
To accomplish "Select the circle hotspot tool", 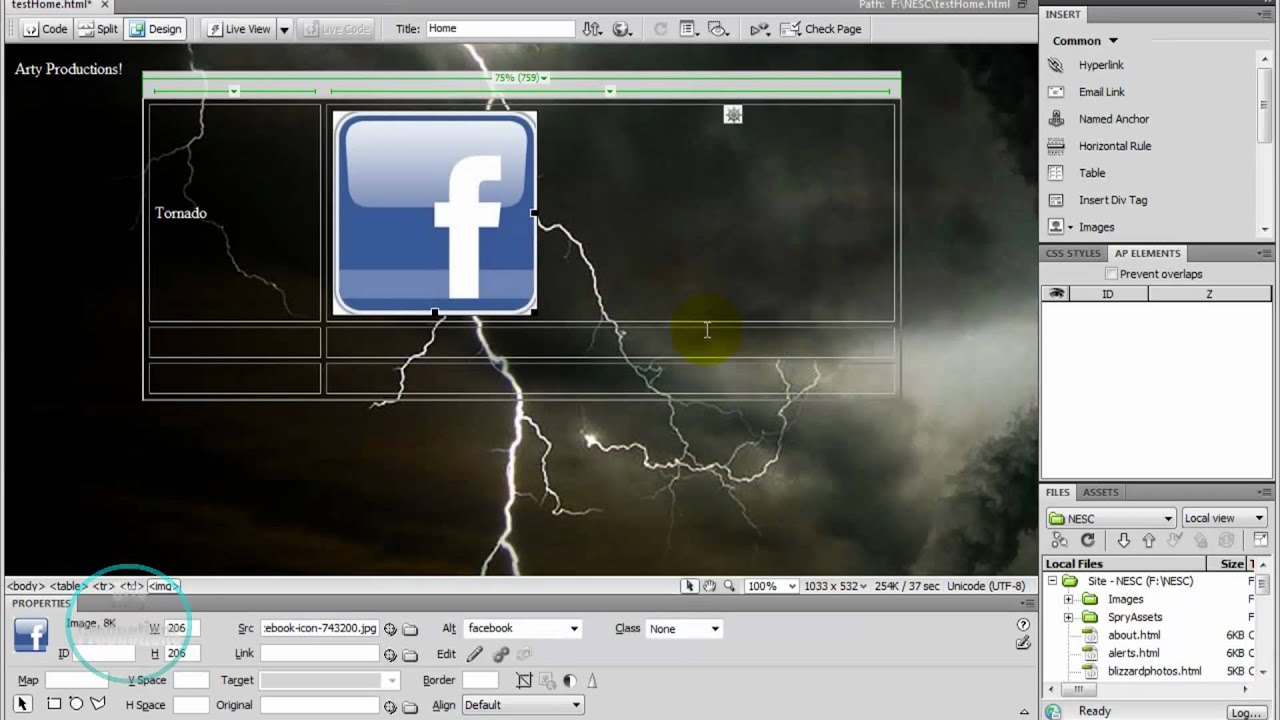I will tap(76, 704).
